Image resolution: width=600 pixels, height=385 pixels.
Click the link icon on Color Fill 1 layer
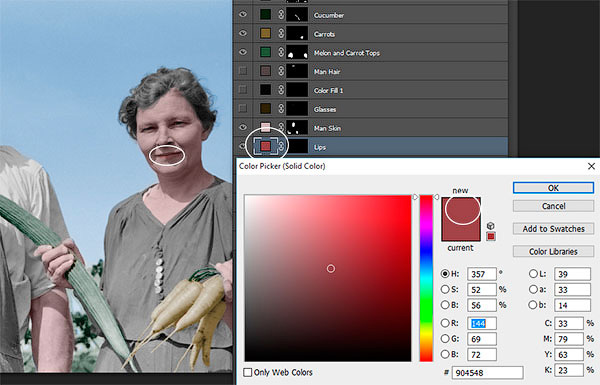pos(281,90)
